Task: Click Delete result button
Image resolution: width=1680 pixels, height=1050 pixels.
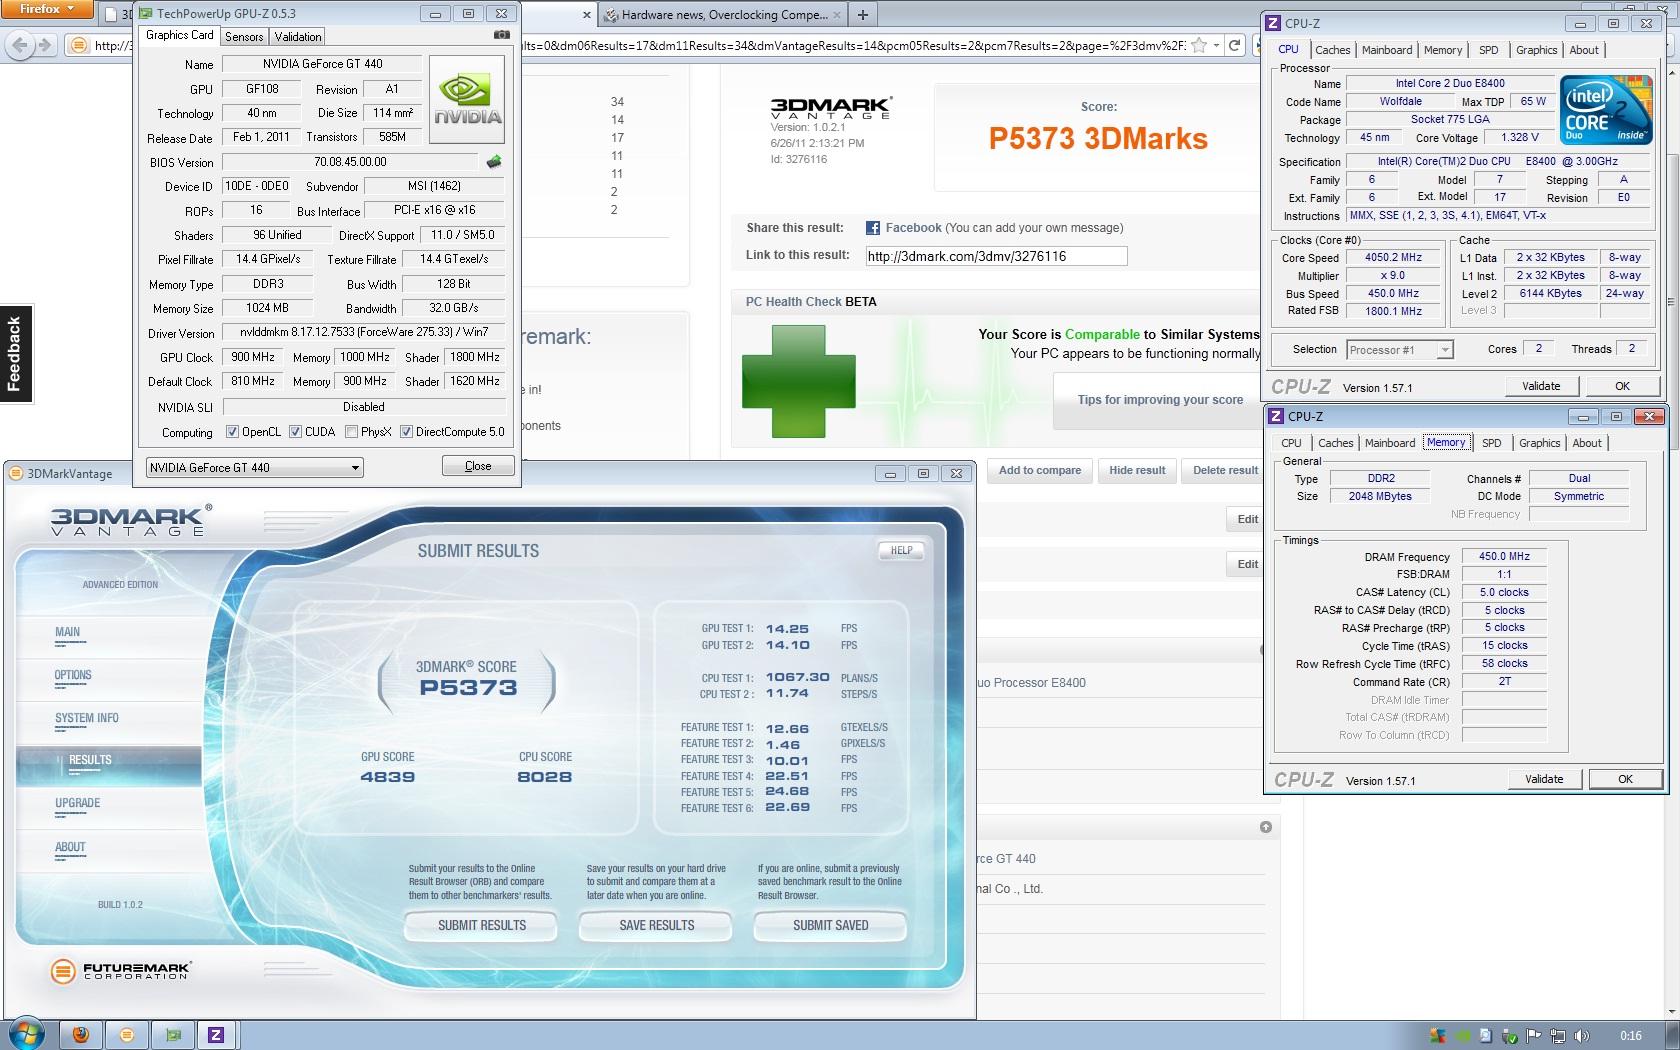Action: (1225, 470)
